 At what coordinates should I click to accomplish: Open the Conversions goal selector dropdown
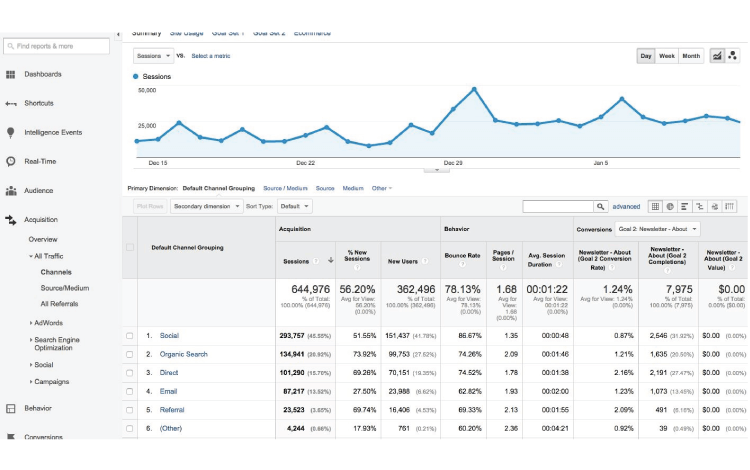coord(657,229)
